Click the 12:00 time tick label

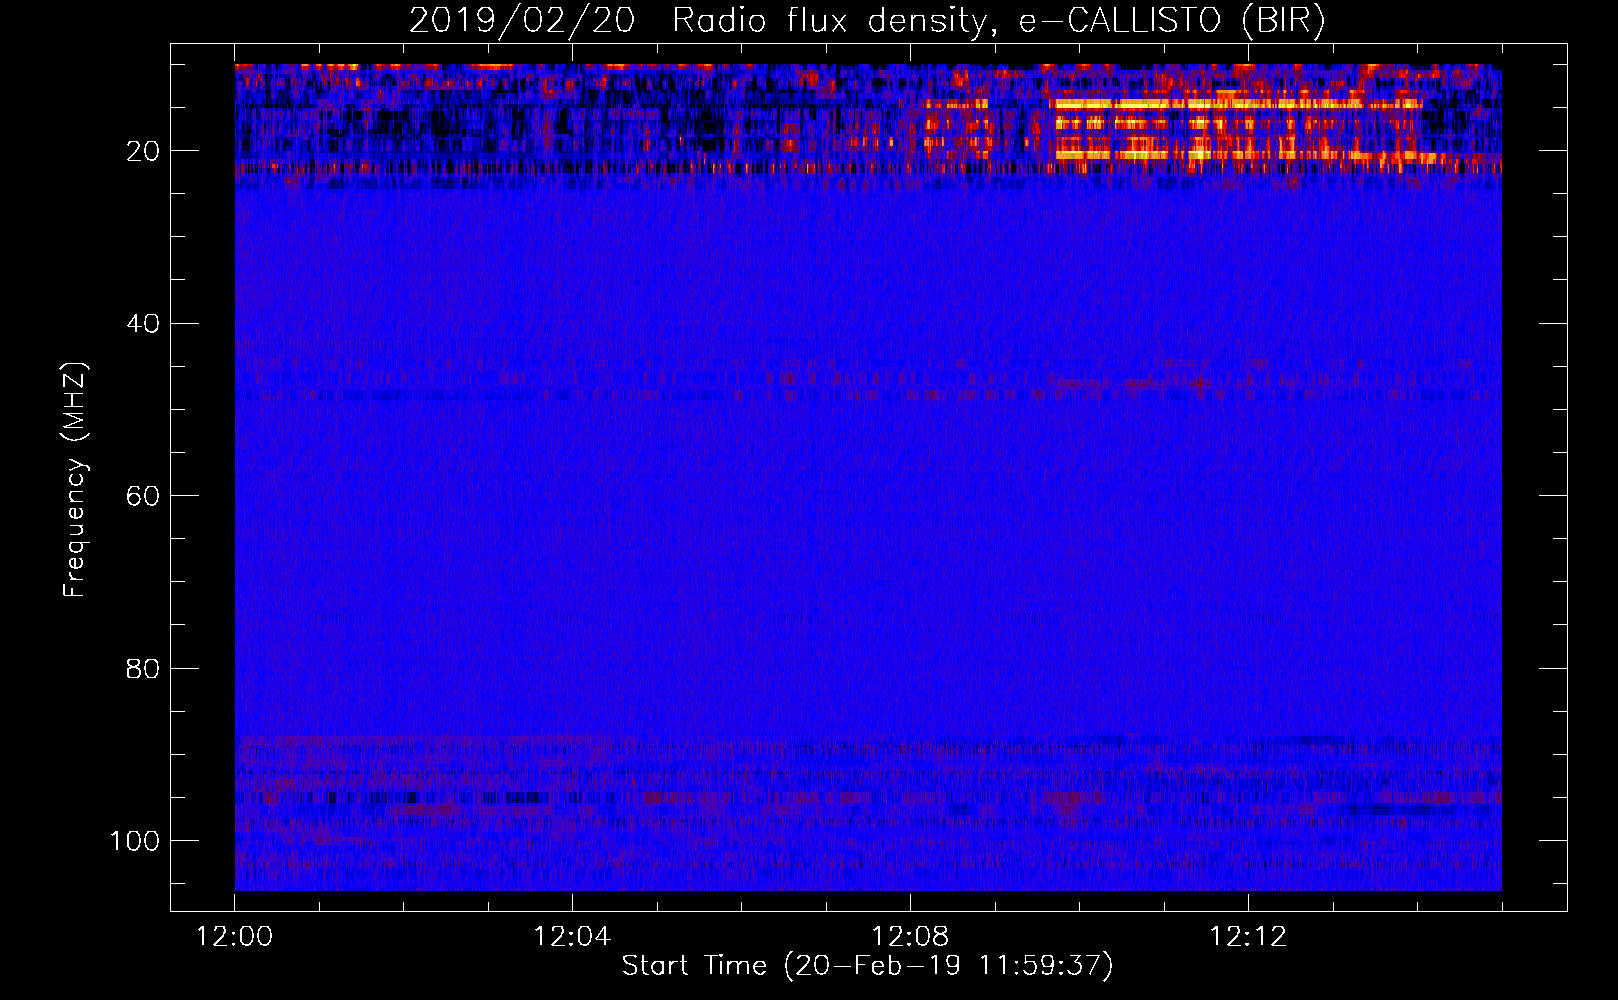[x=234, y=937]
